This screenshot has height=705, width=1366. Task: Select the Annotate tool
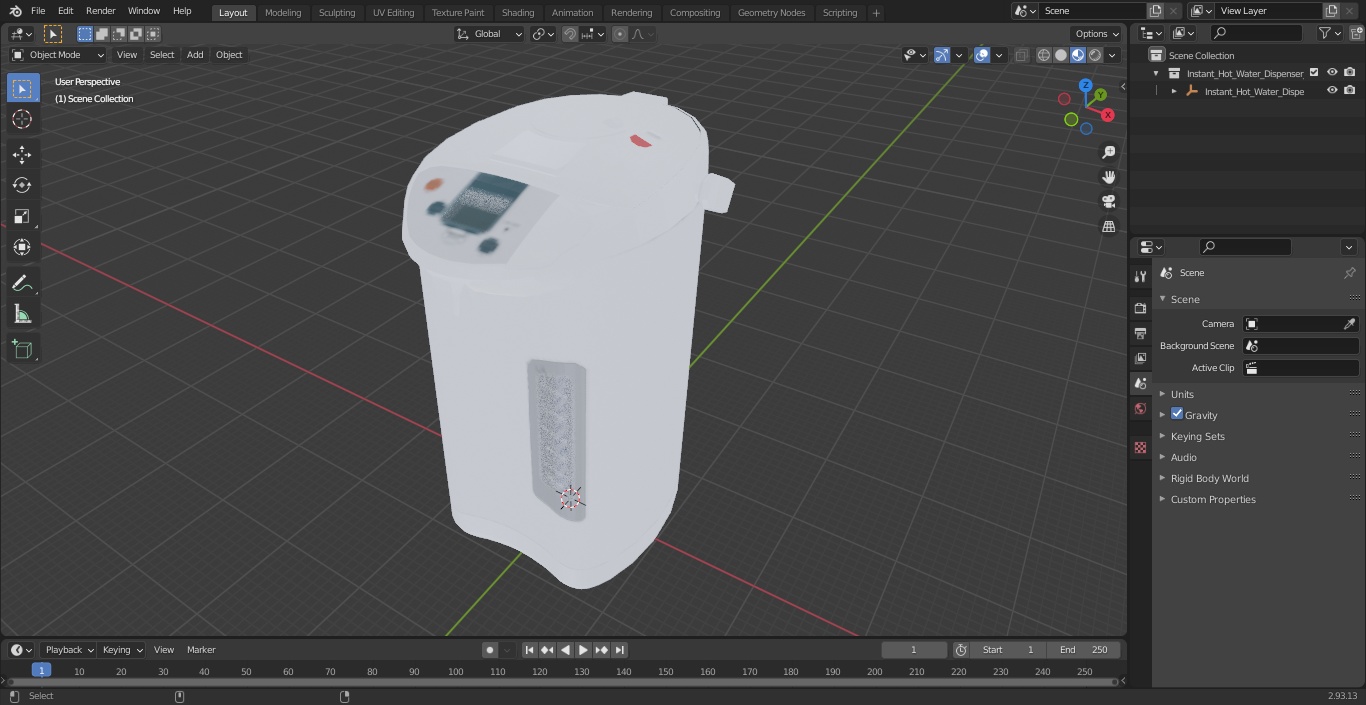(x=22, y=284)
